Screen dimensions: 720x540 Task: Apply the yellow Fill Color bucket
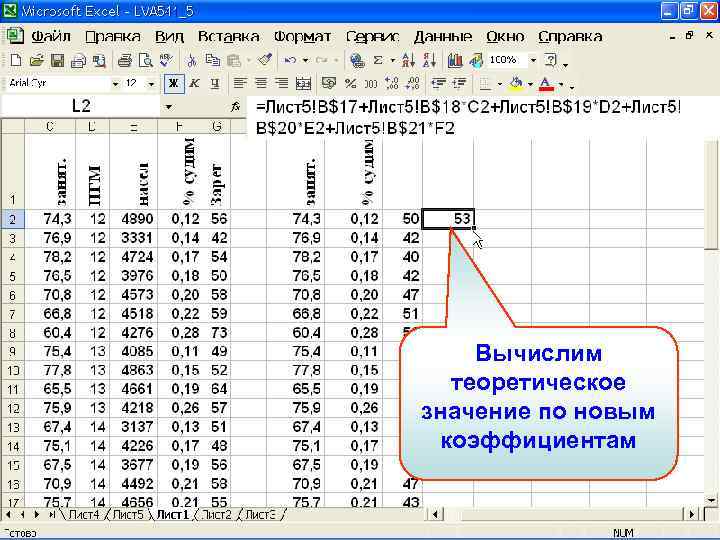(x=517, y=83)
